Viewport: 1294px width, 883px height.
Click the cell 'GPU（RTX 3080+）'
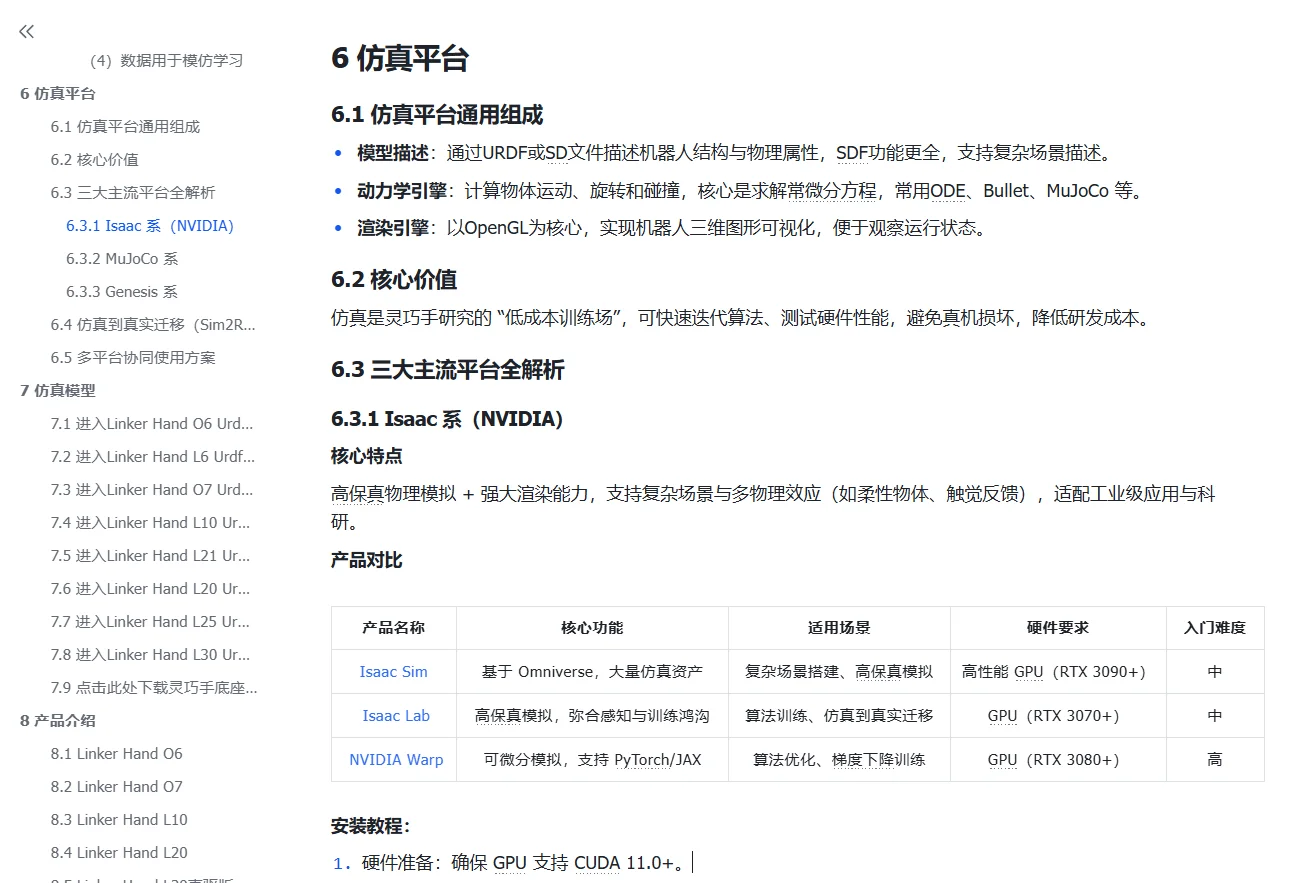(x=1058, y=760)
